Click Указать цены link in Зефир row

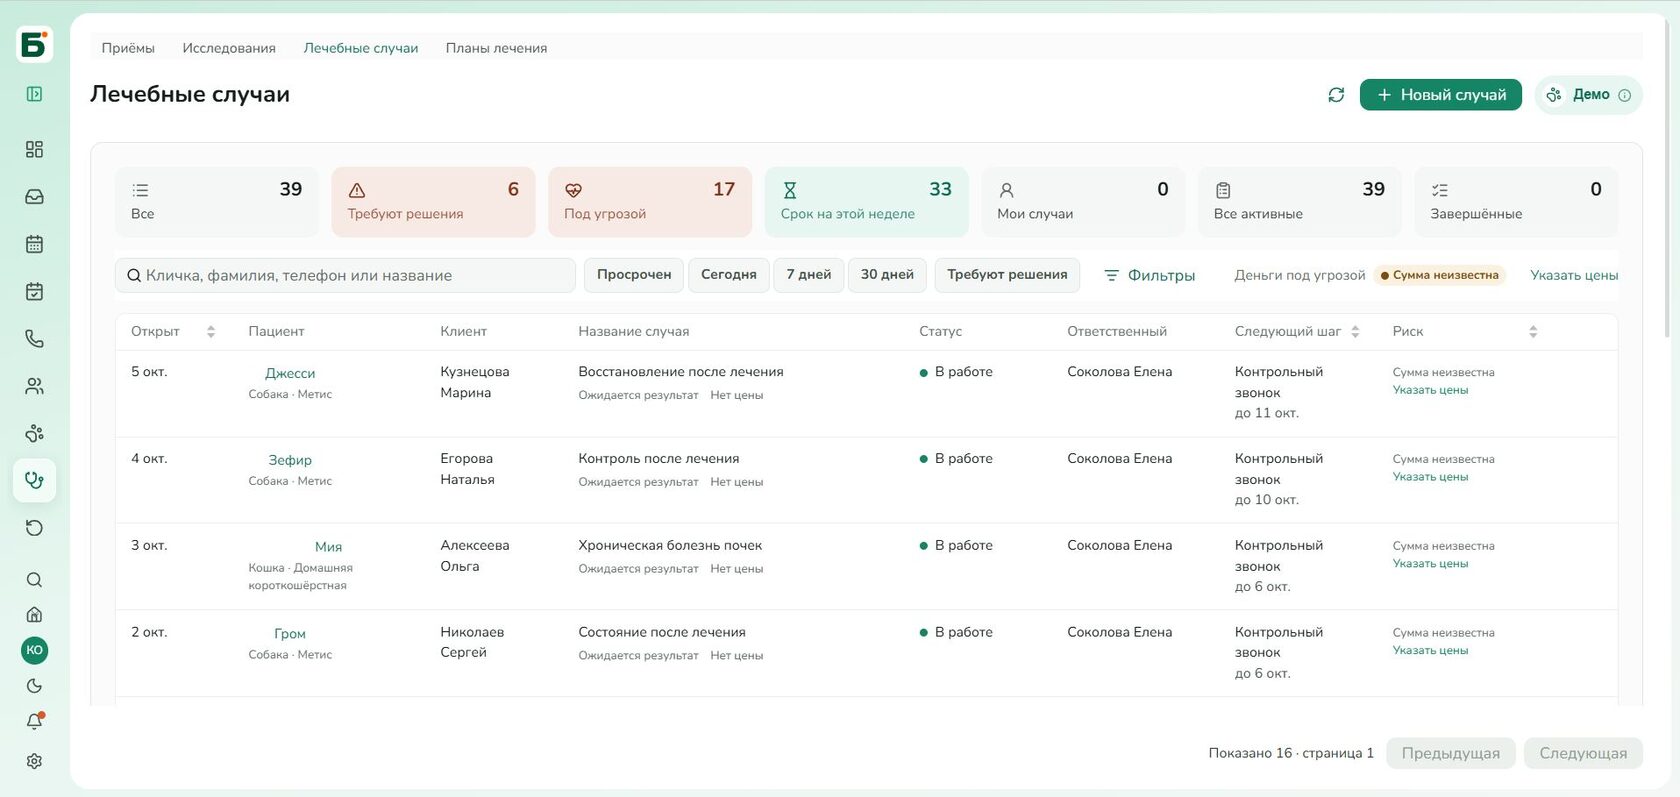(1430, 477)
